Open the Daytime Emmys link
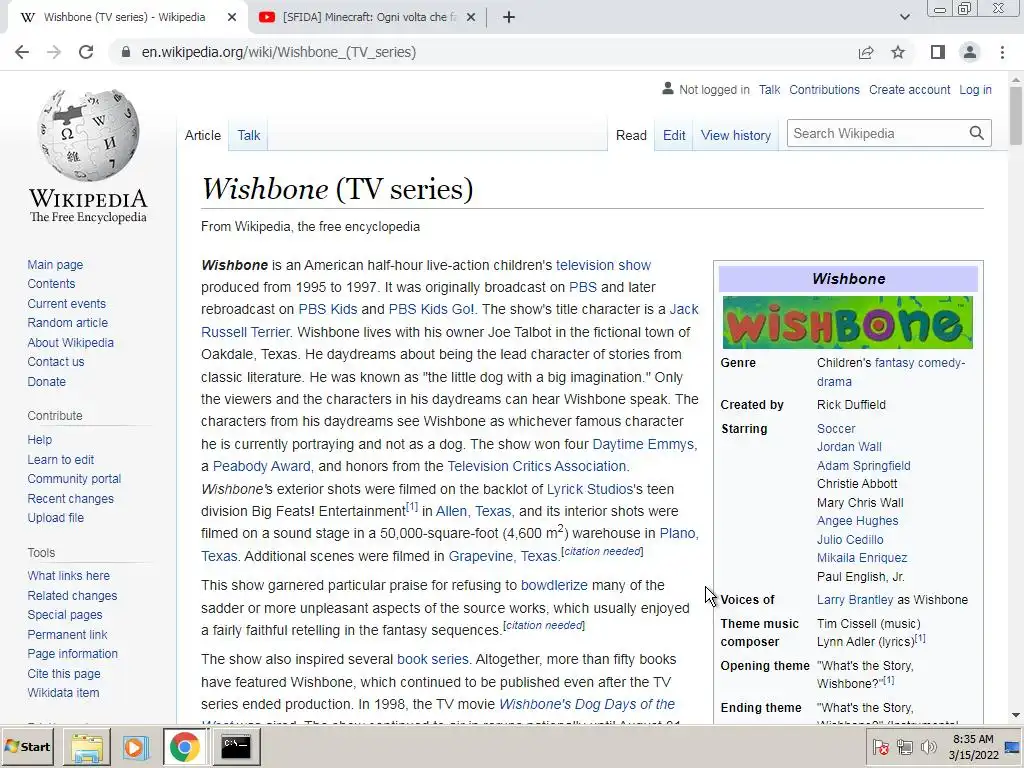Viewport: 1024px width, 768px height. 643,444
